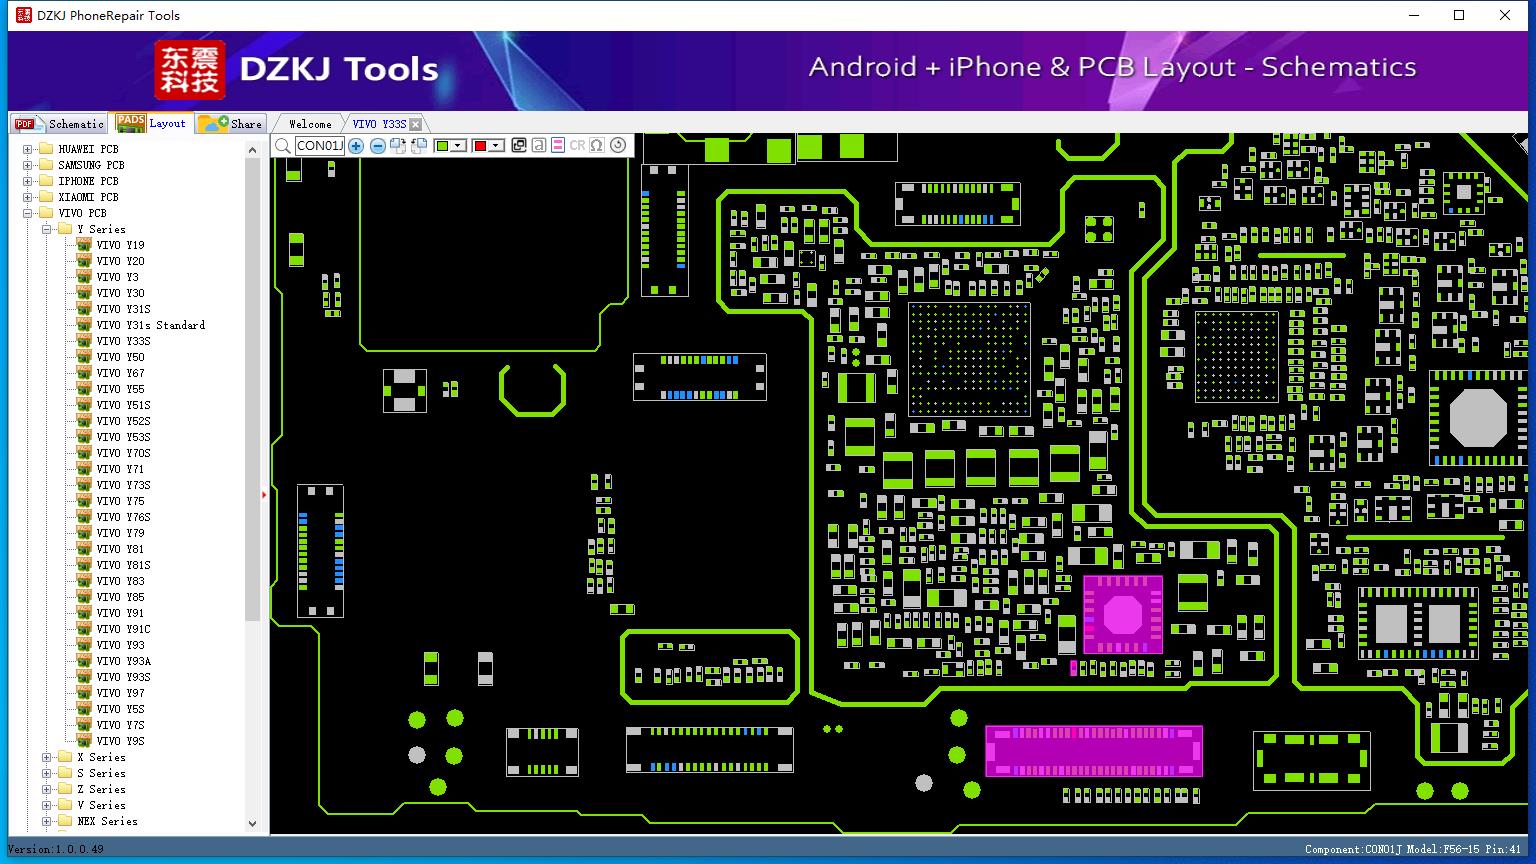The width and height of the screenshot is (1536, 864).
Task: Click the Z Series folder icon
Action: pos(65,789)
